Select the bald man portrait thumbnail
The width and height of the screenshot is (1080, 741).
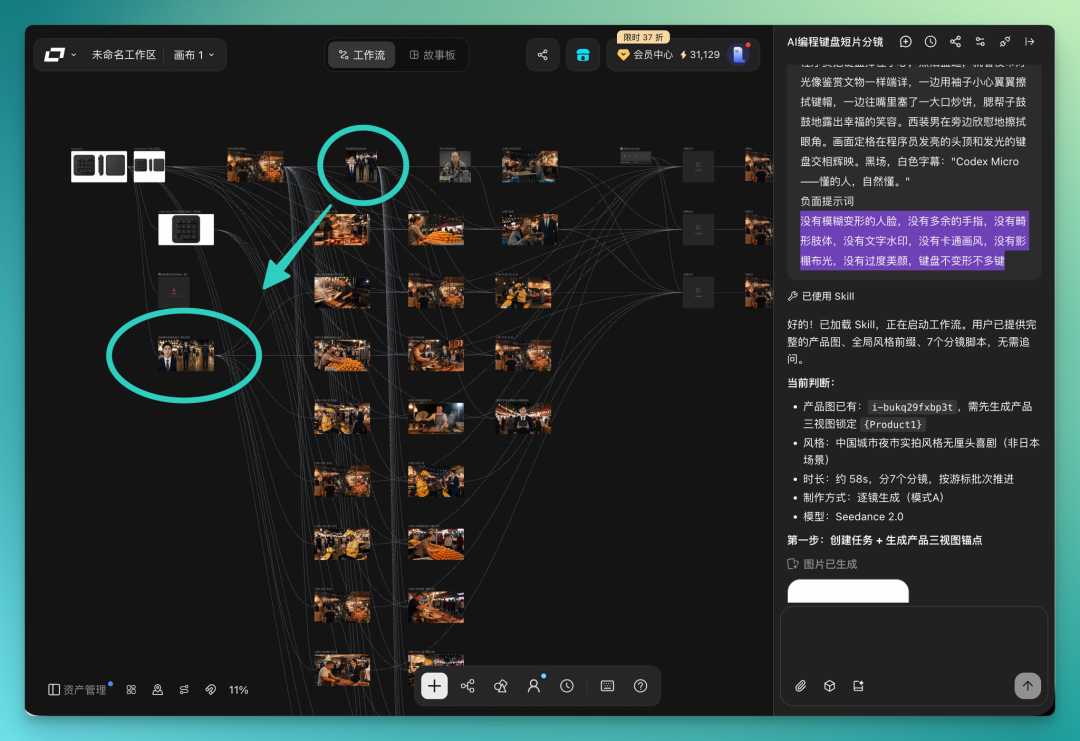click(x=455, y=167)
